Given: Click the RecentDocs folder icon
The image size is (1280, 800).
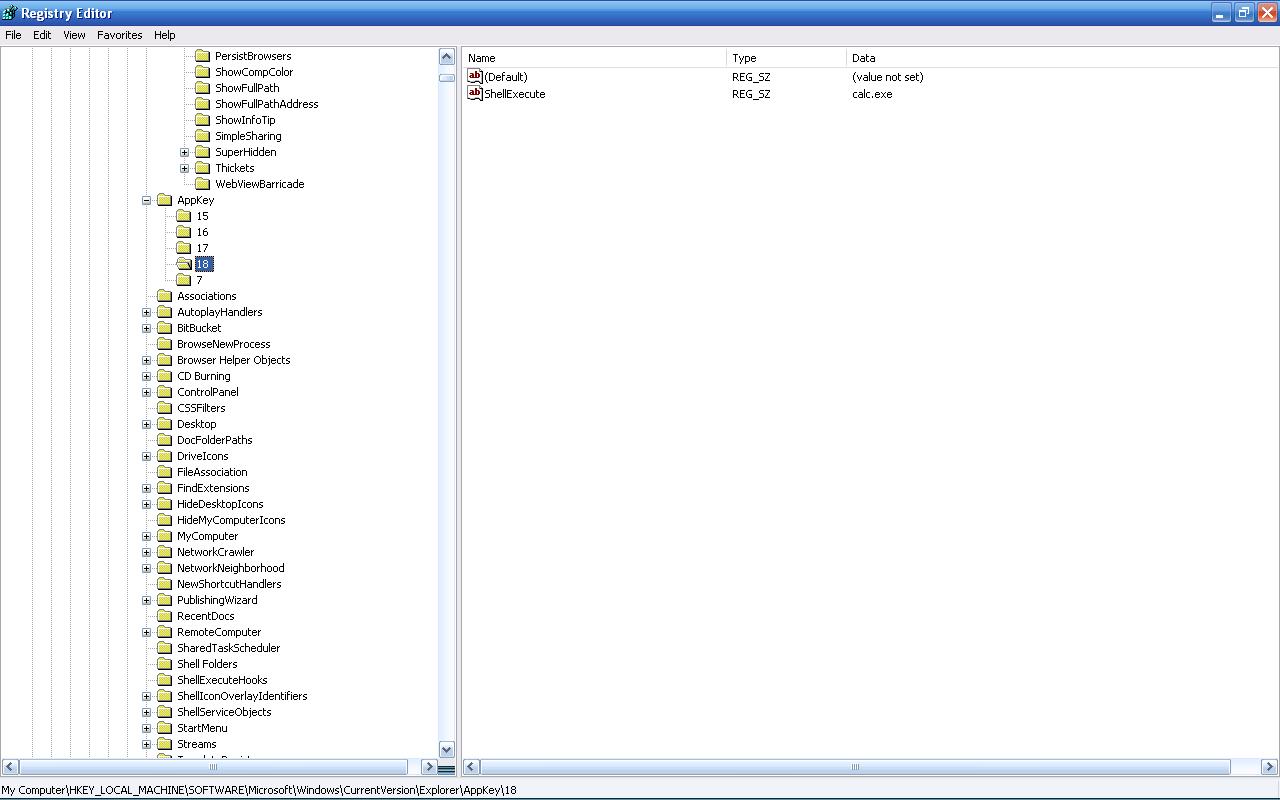Looking at the screenshot, I should coord(165,616).
